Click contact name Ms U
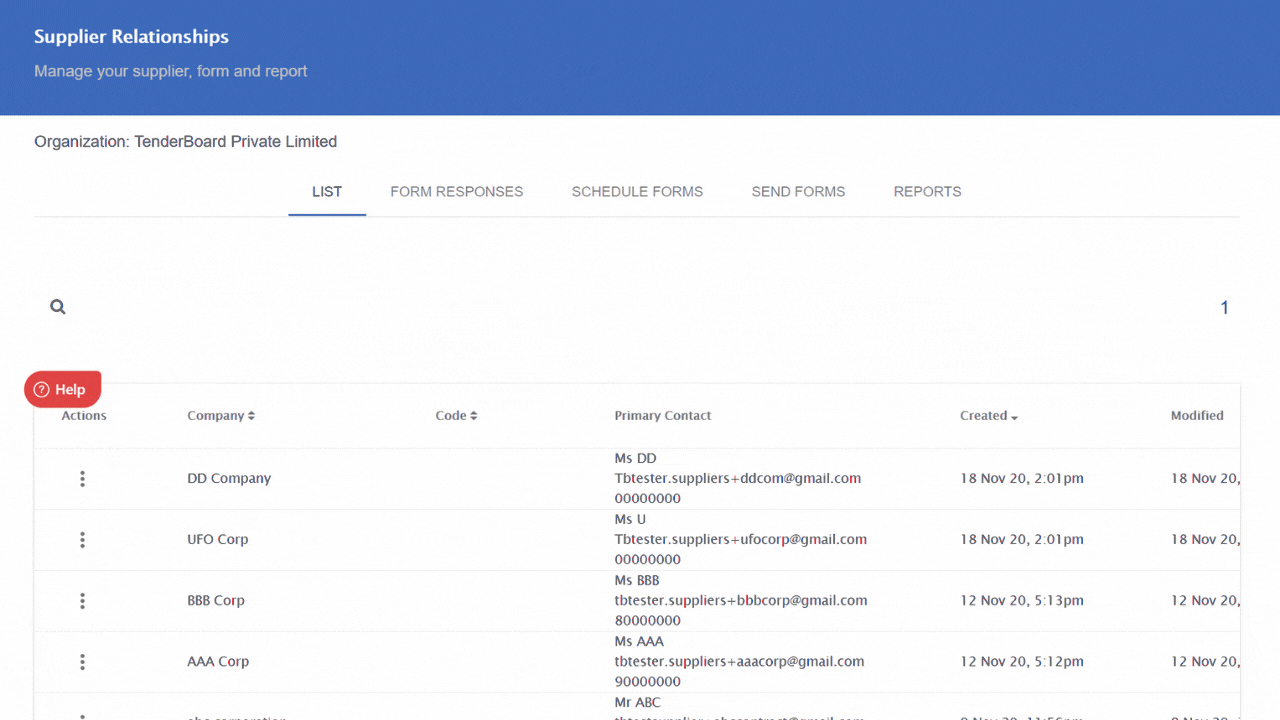 [630, 519]
